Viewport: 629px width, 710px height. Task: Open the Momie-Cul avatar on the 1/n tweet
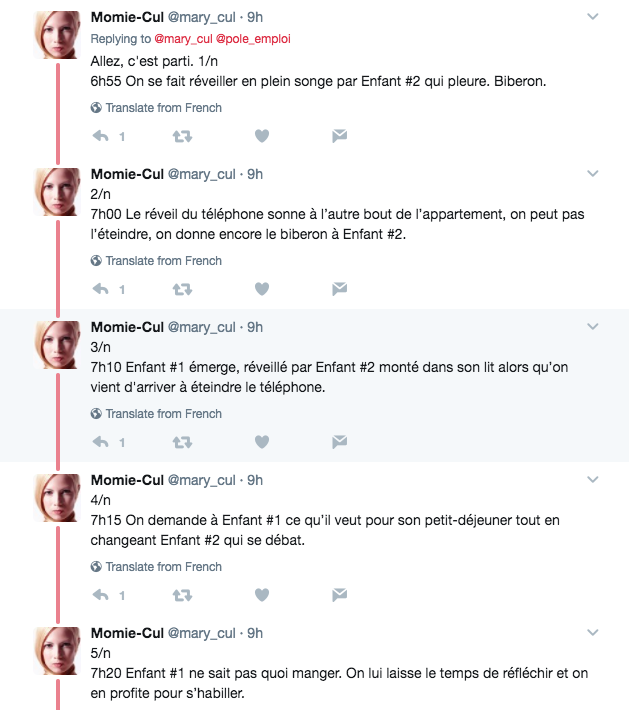(58, 37)
